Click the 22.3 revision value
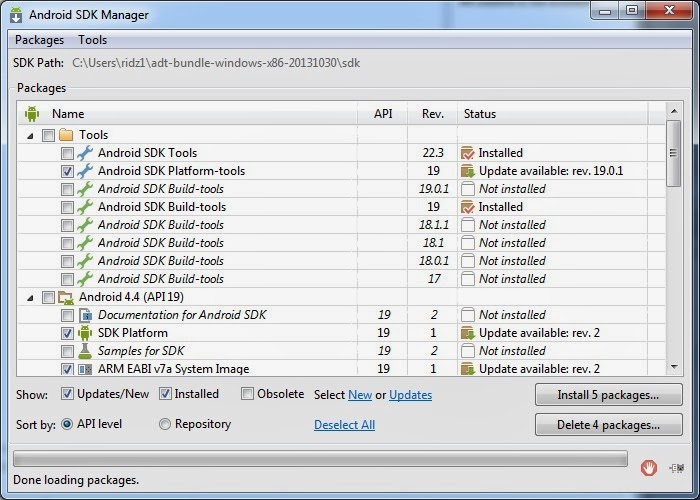This screenshot has width=700, height=500. (x=433, y=153)
